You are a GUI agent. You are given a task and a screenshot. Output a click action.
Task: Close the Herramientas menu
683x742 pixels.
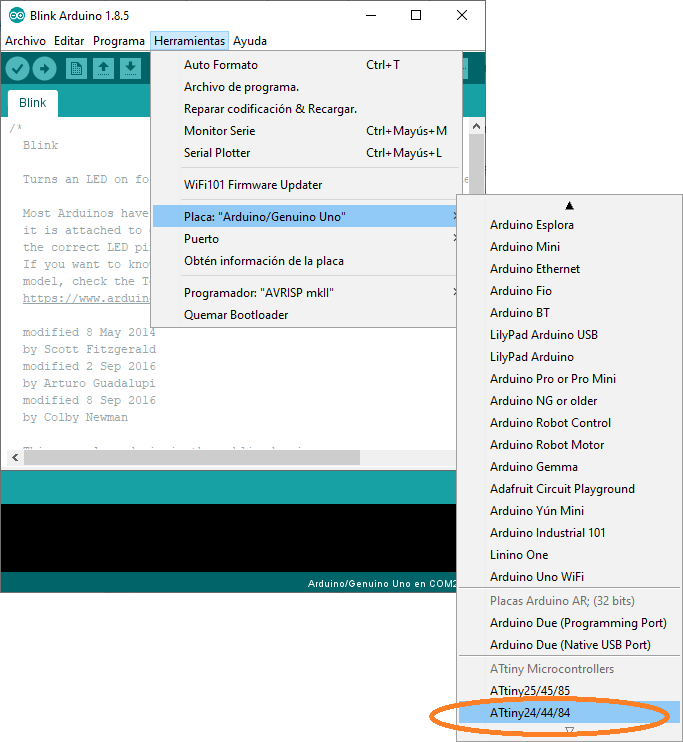(x=189, y=41)
